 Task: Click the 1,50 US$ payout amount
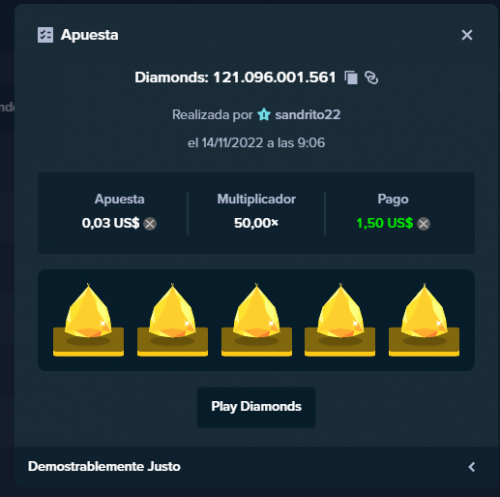(385, 223)
